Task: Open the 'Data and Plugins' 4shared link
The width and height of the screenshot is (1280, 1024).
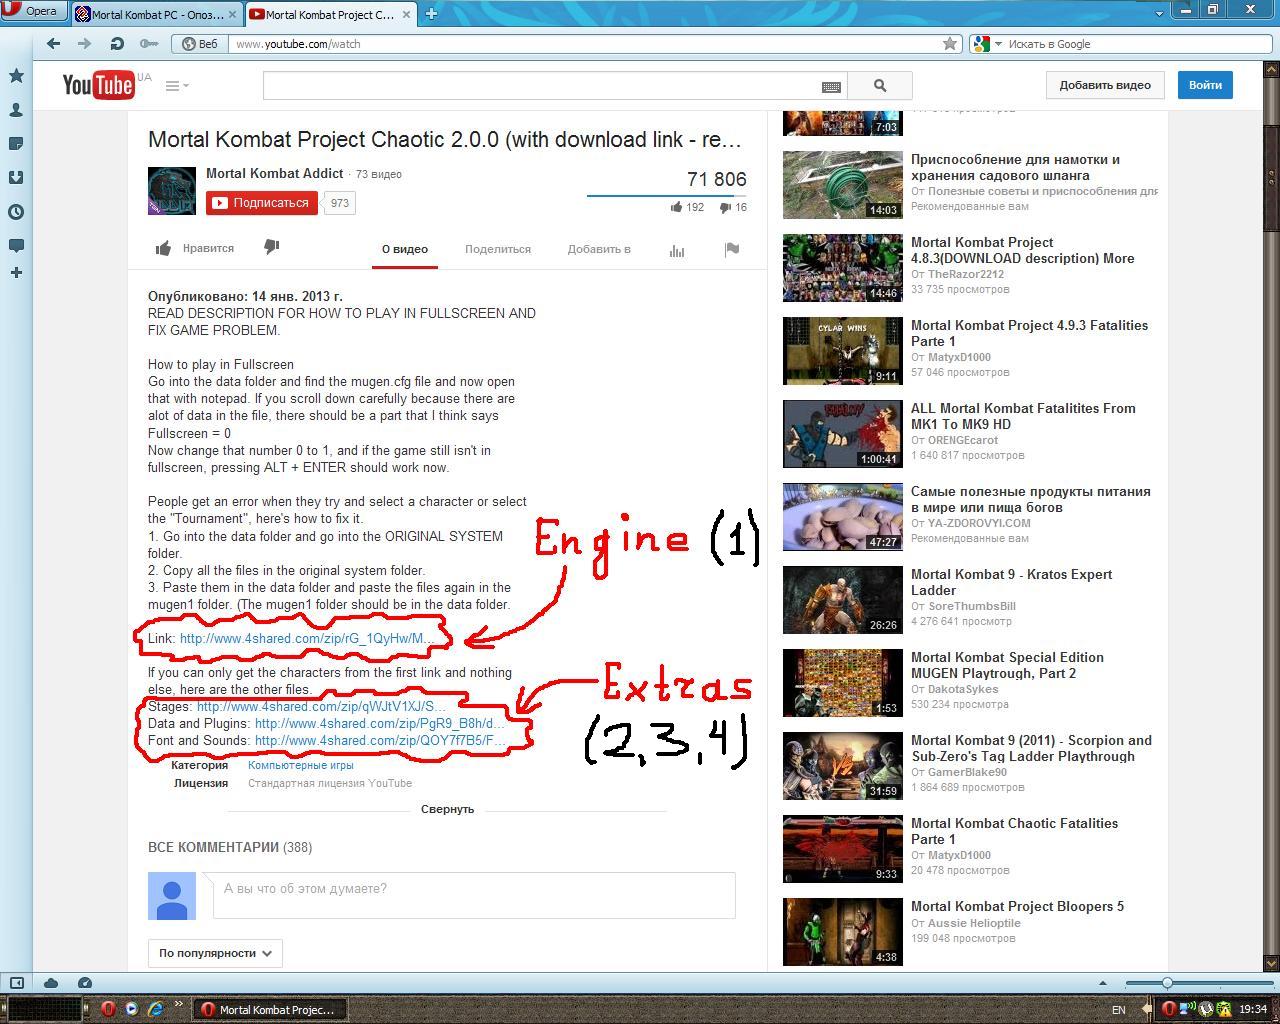Action: 378,724
